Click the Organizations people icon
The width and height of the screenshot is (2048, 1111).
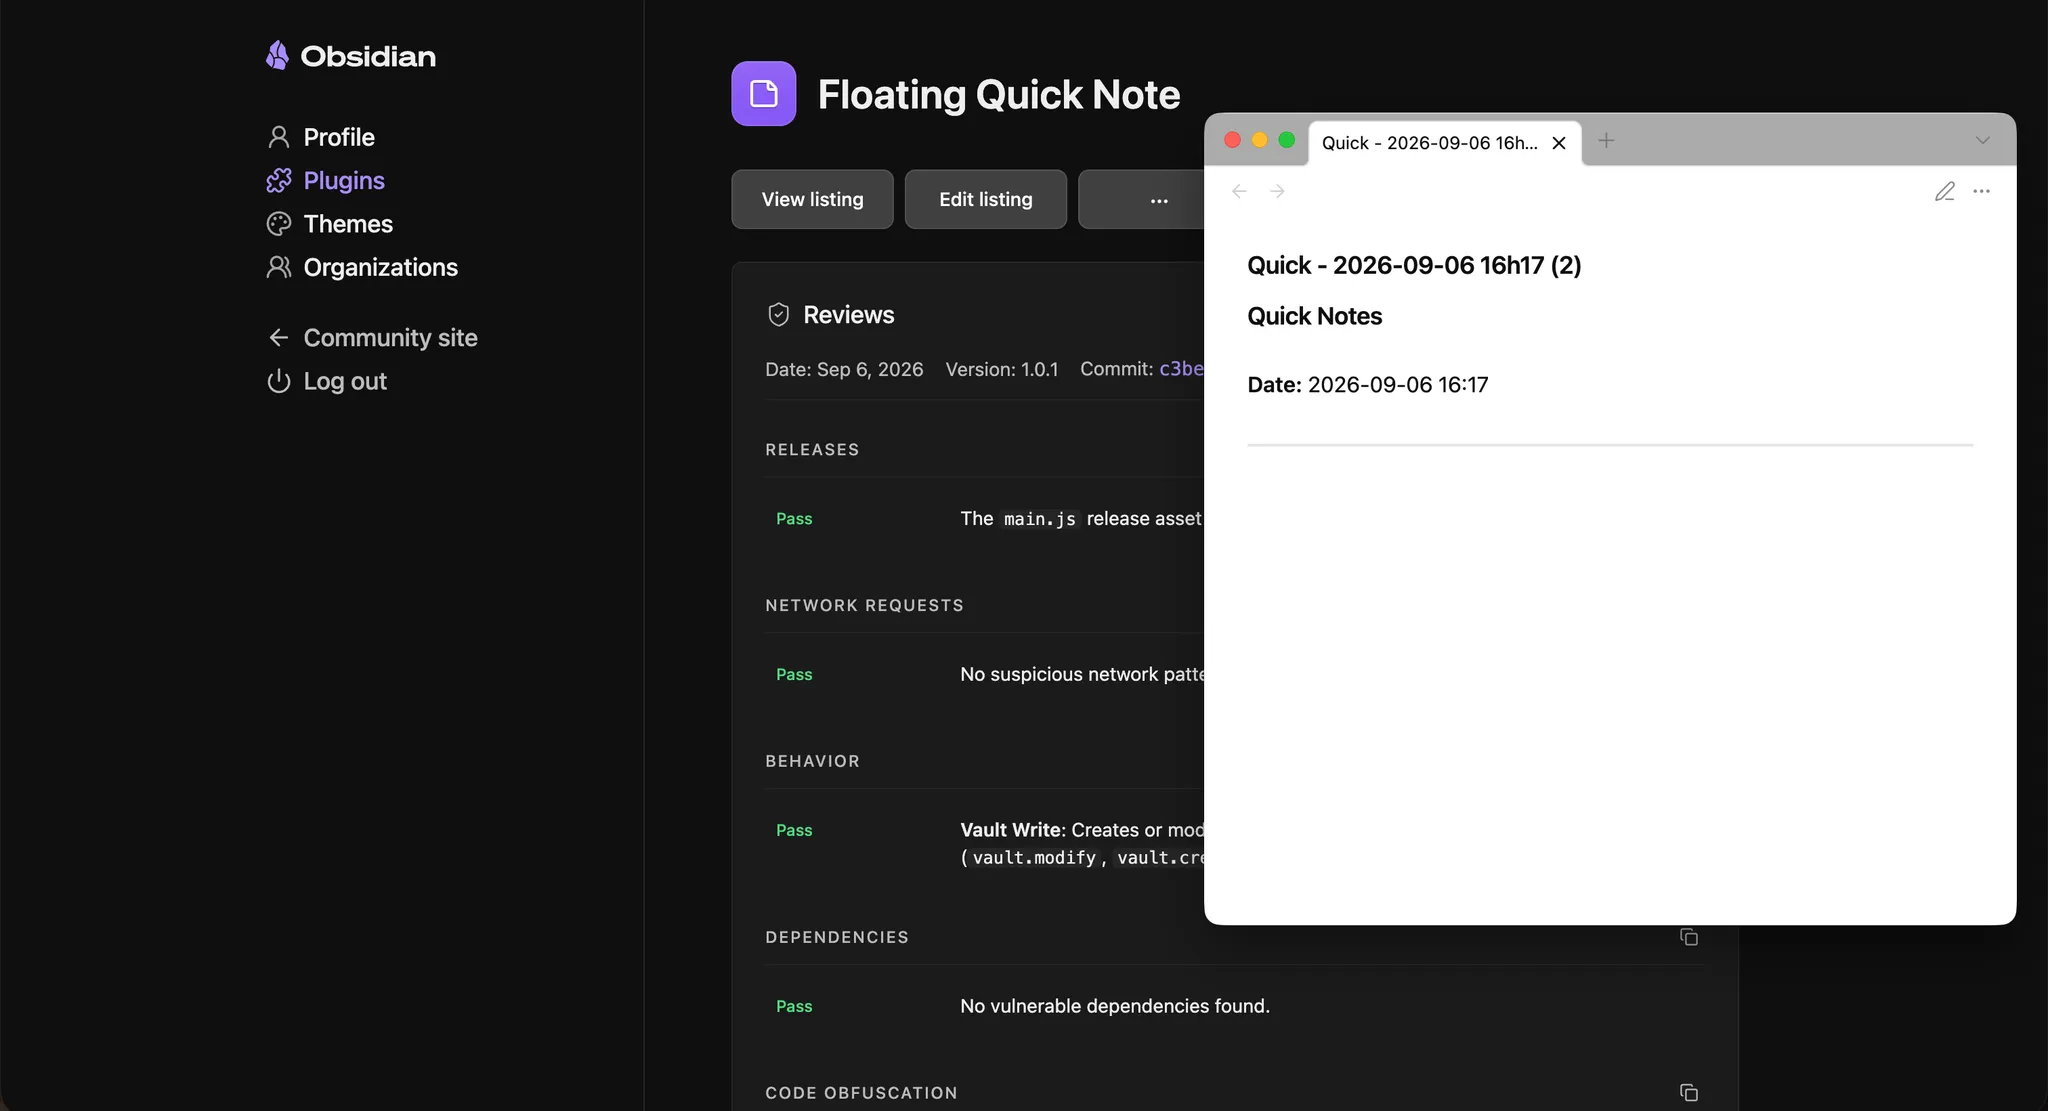279,267
